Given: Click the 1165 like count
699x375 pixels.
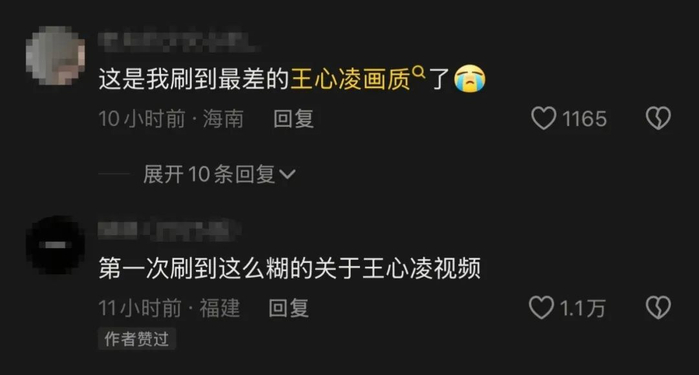Looking at the screenshot, I should click(584, 119).
